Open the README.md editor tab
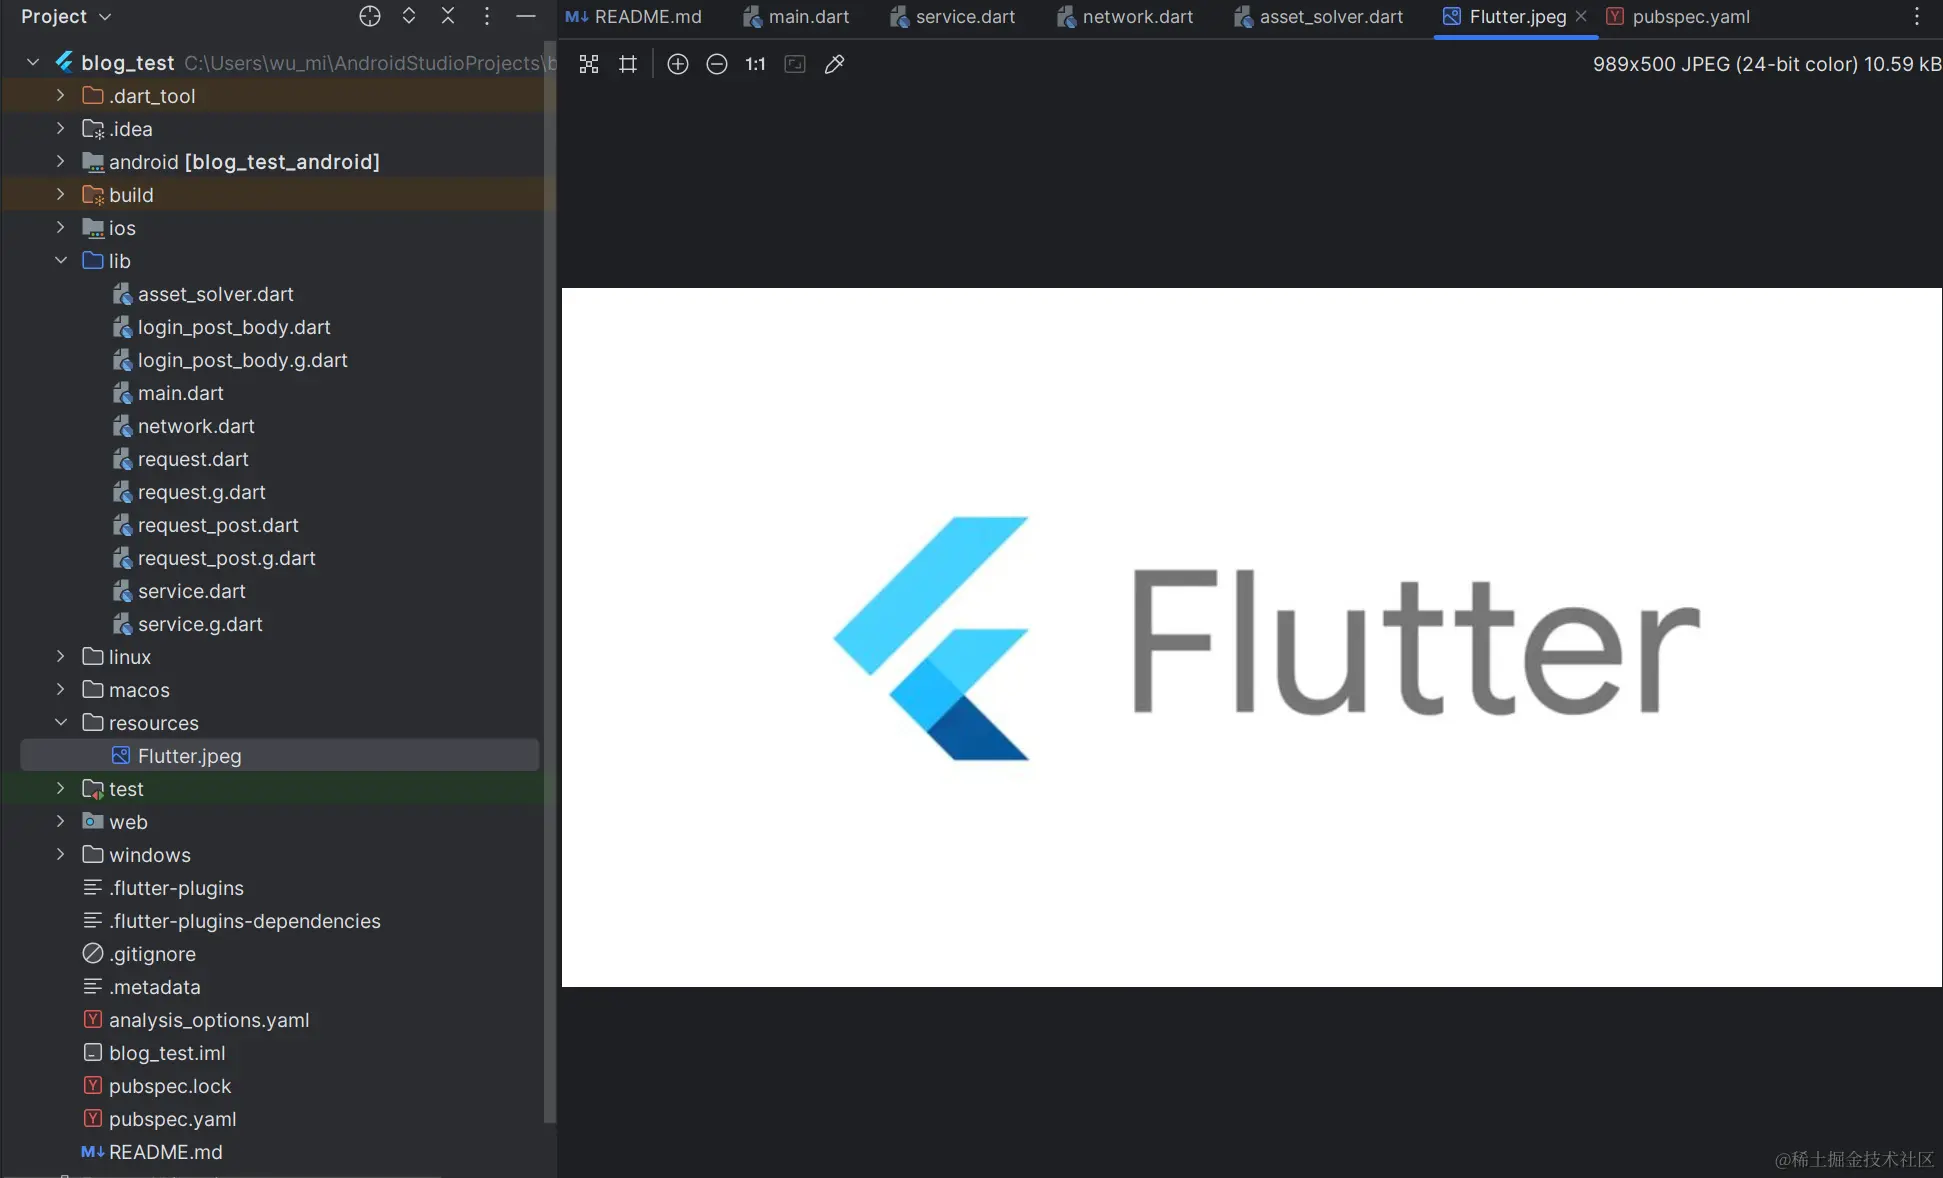1943x1178 pixels. coord(644,17)
